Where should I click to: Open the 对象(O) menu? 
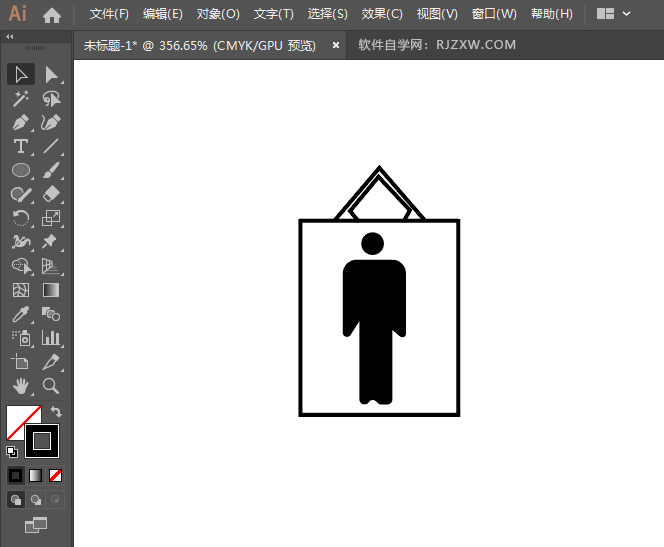click(x=218, y=14)
